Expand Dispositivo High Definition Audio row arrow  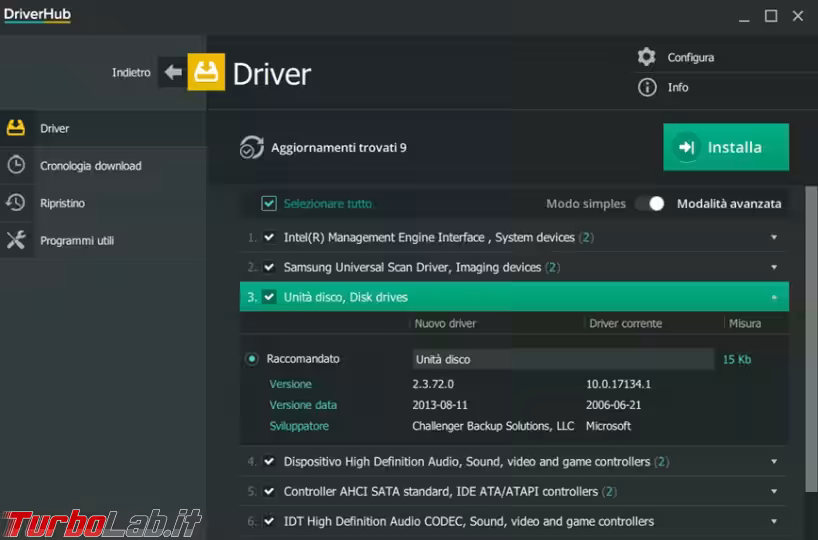click(x=774, y=461)
